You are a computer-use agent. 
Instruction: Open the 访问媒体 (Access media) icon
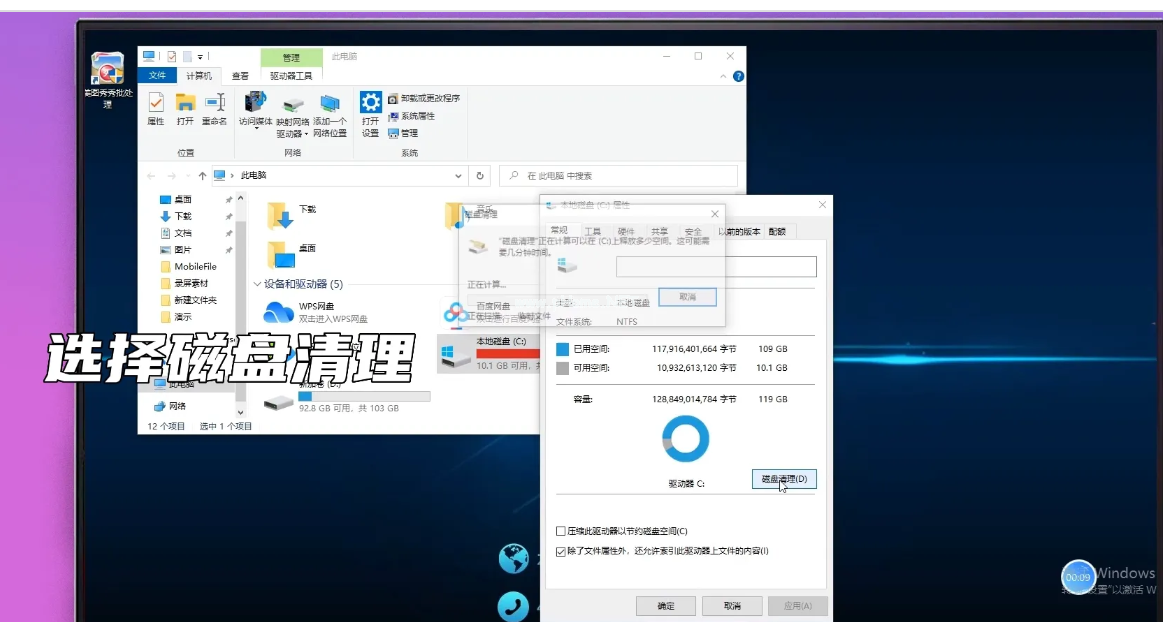click(x=256, y=103)
